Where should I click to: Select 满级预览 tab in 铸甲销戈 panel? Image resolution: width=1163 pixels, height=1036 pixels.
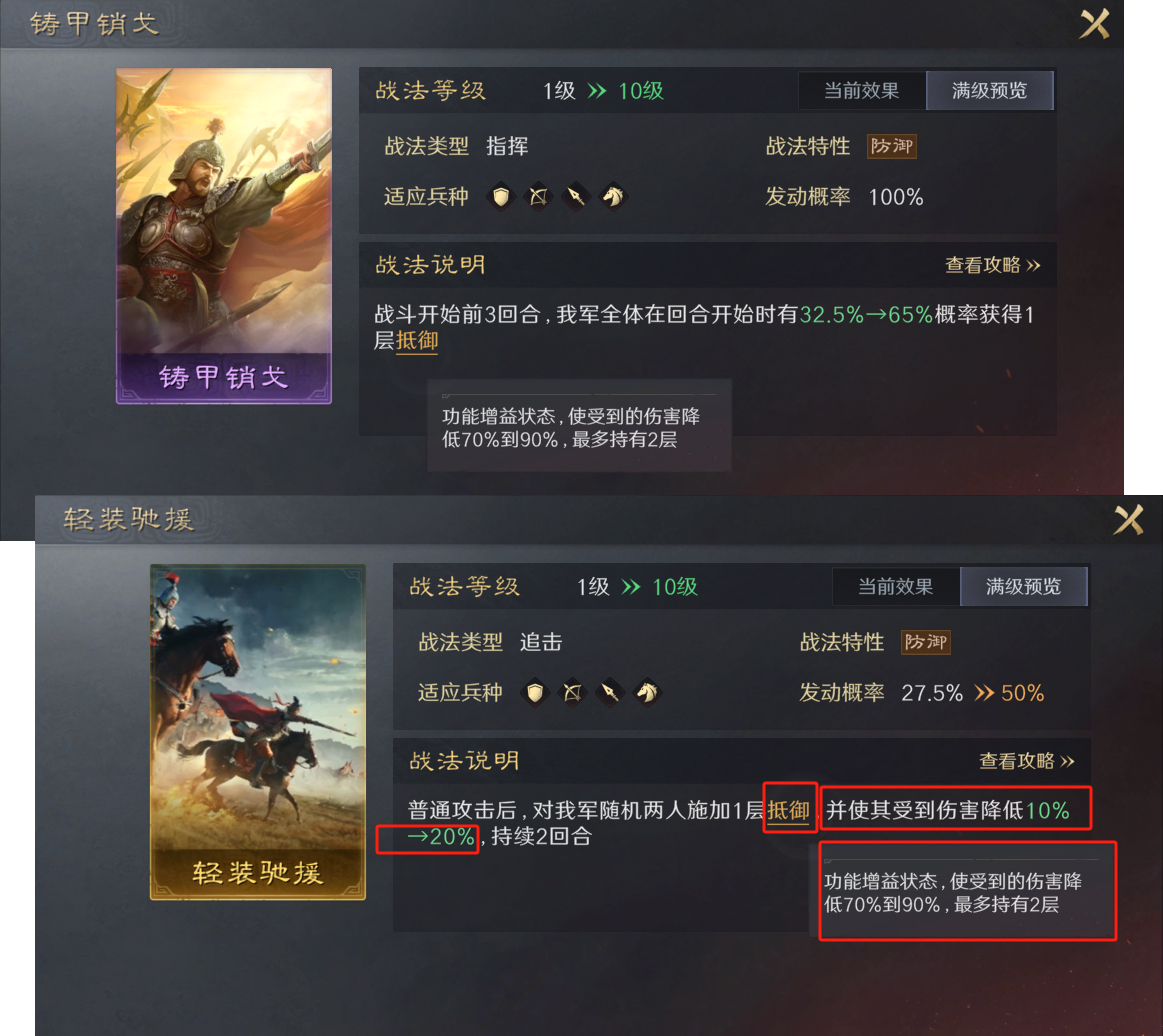click(x=989, y=90)
